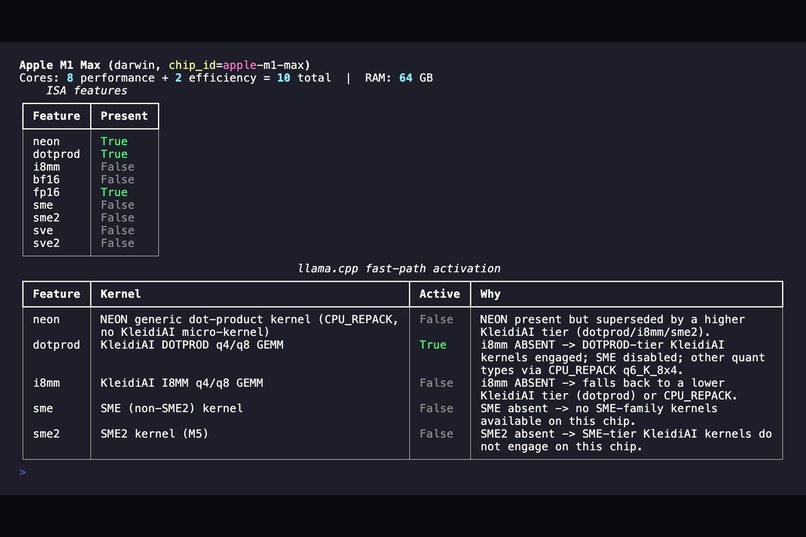Click 'KleidiAI DOTPROD q4/q8 GEMM' kernel
The width and height of the screenshot is (806, 537).
(x=192, y=345)
